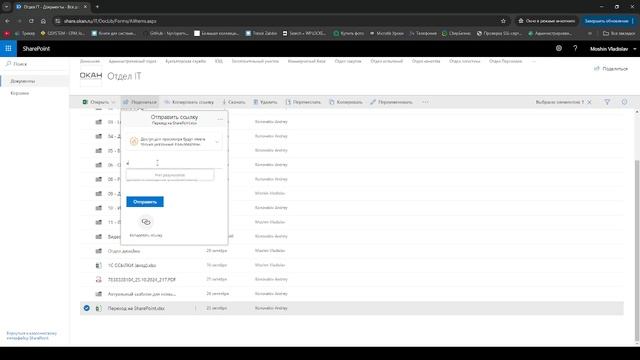Open the Все закладки bookmarks folder

(619, 33)
